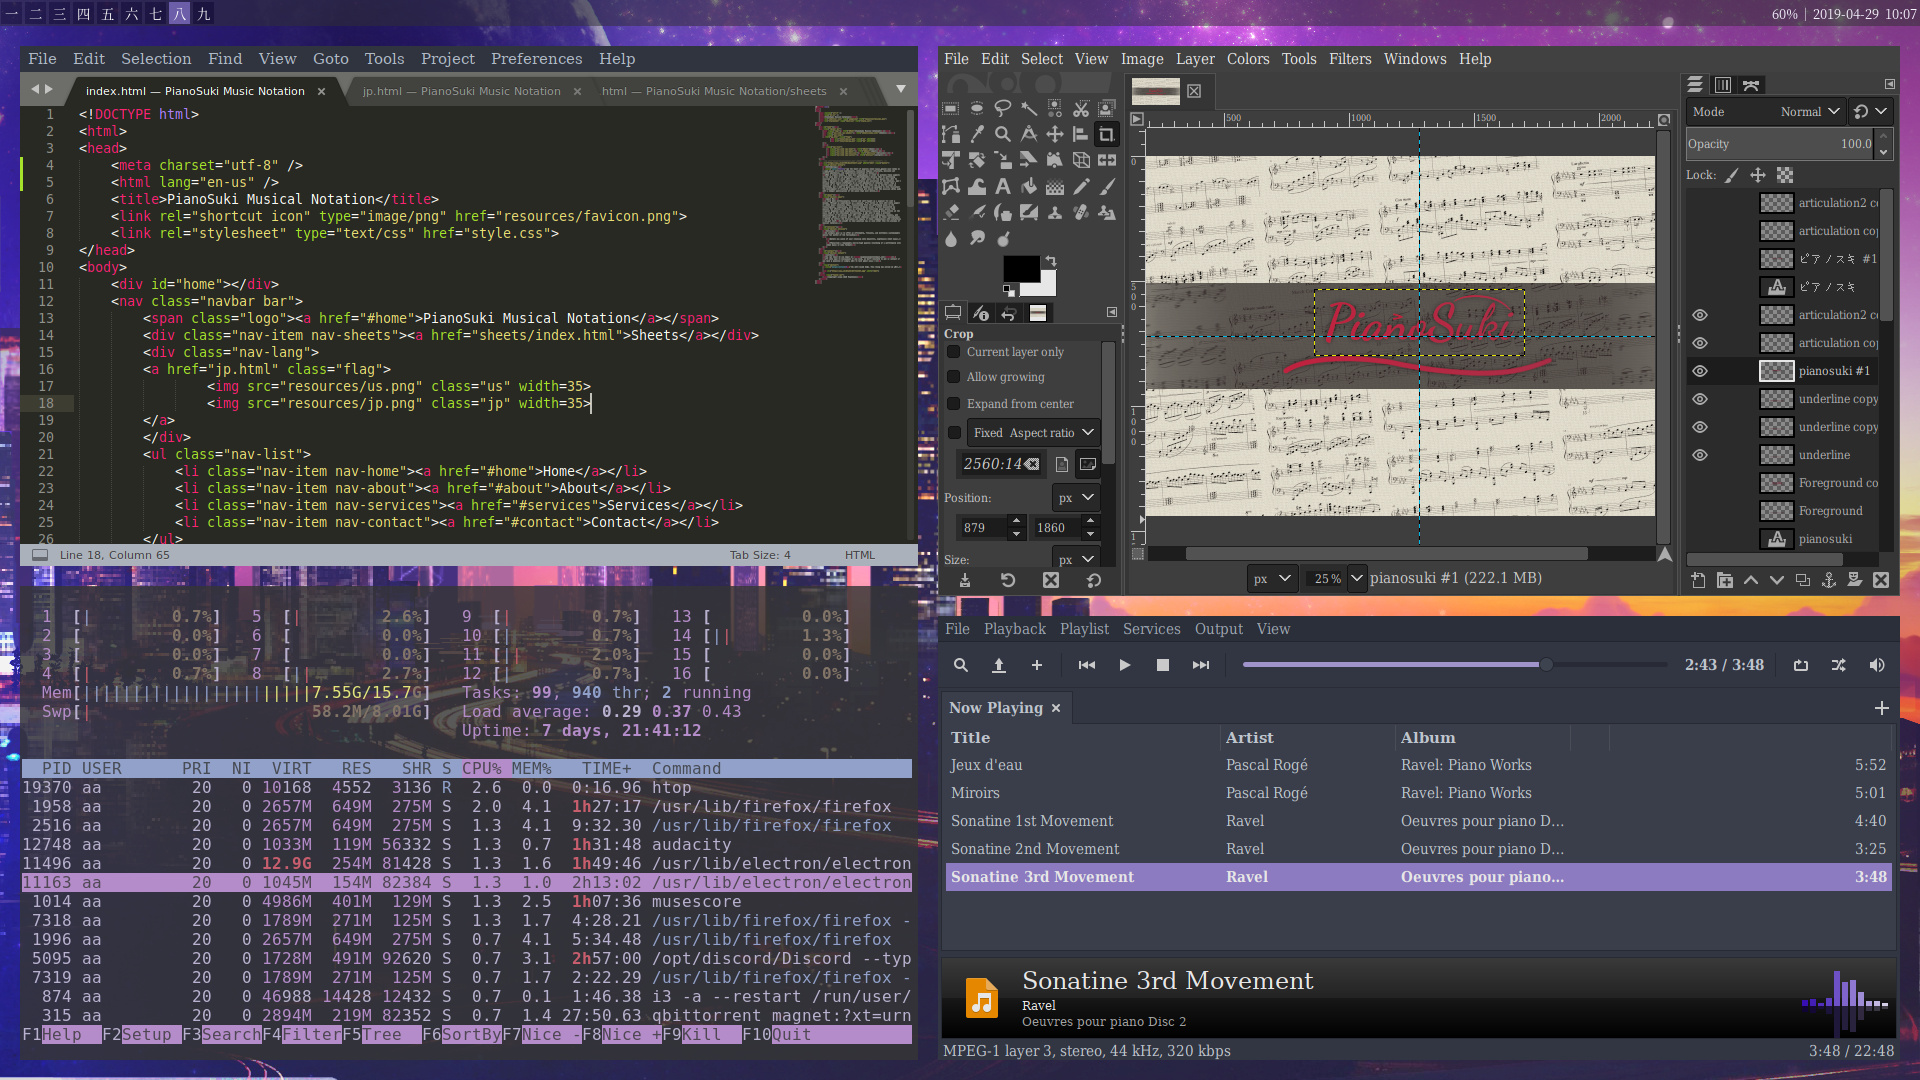Select the Color Picker eyedropper tool

pyautogui.click(x=977, y=134)
